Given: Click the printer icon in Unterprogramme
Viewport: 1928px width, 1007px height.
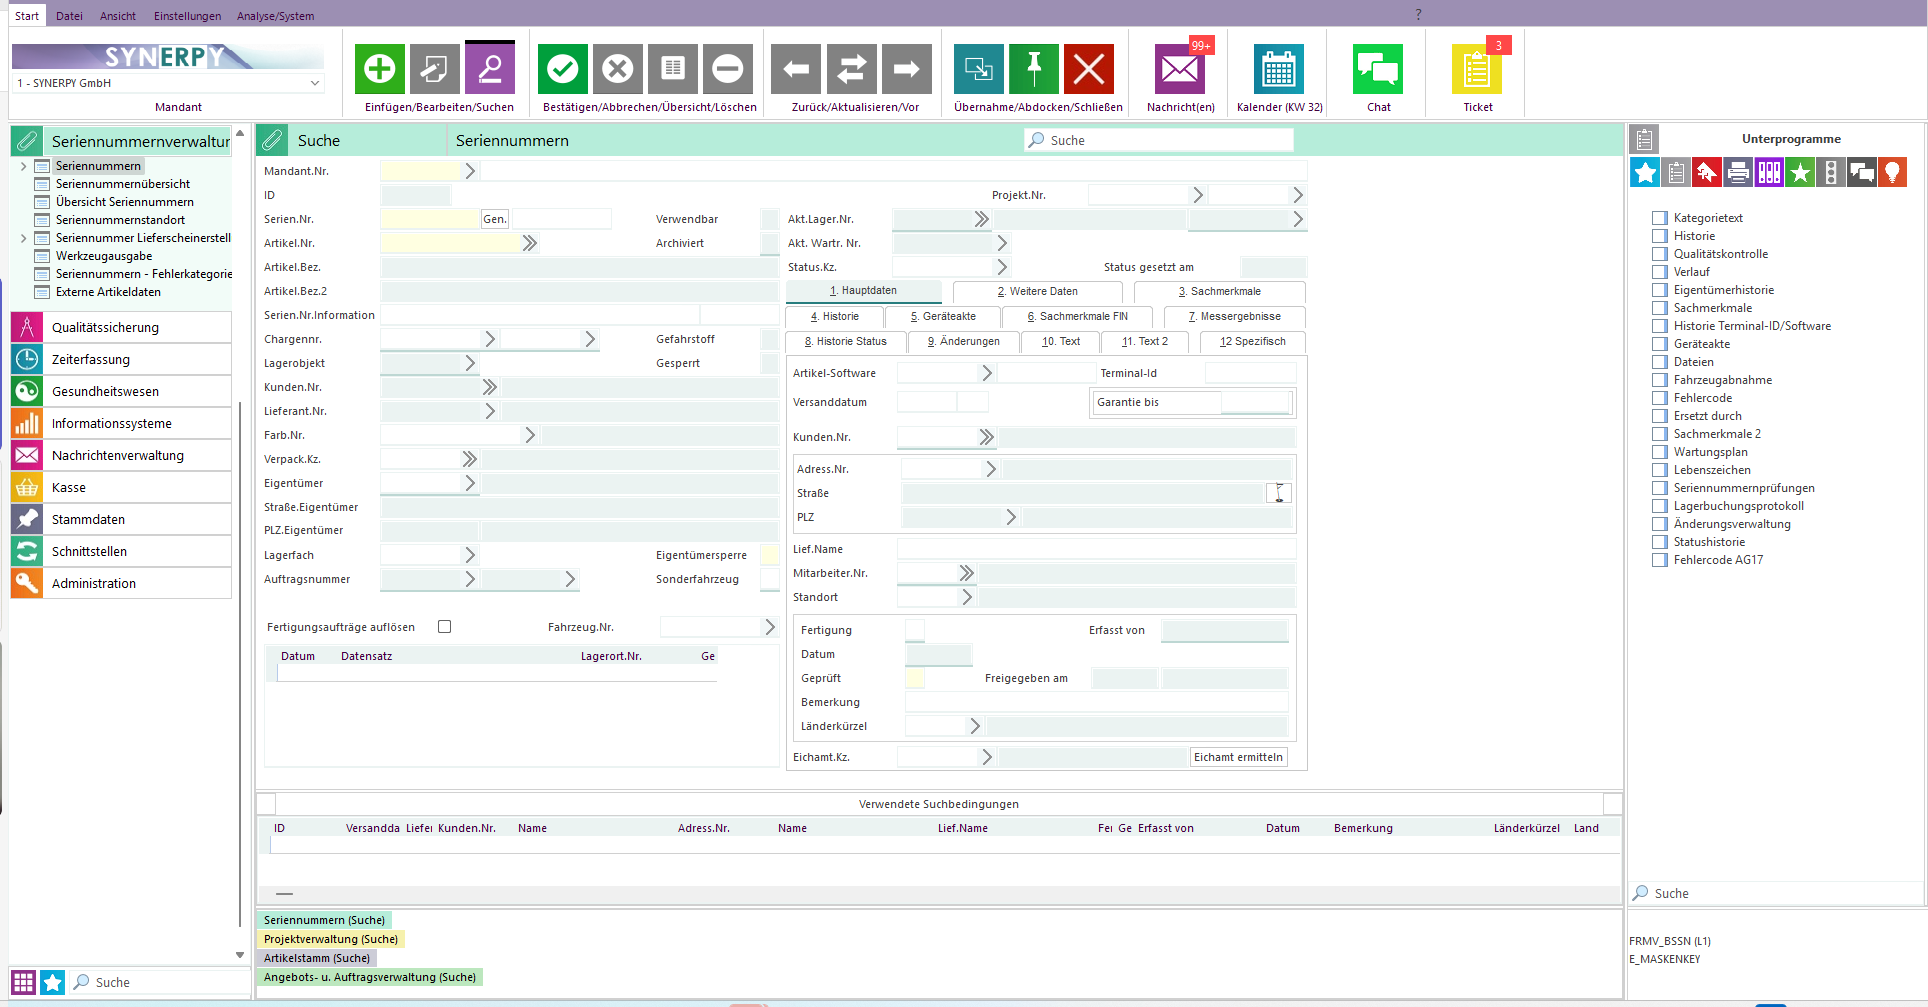Looking at the screenshot, I should (x=1738, y=172).
